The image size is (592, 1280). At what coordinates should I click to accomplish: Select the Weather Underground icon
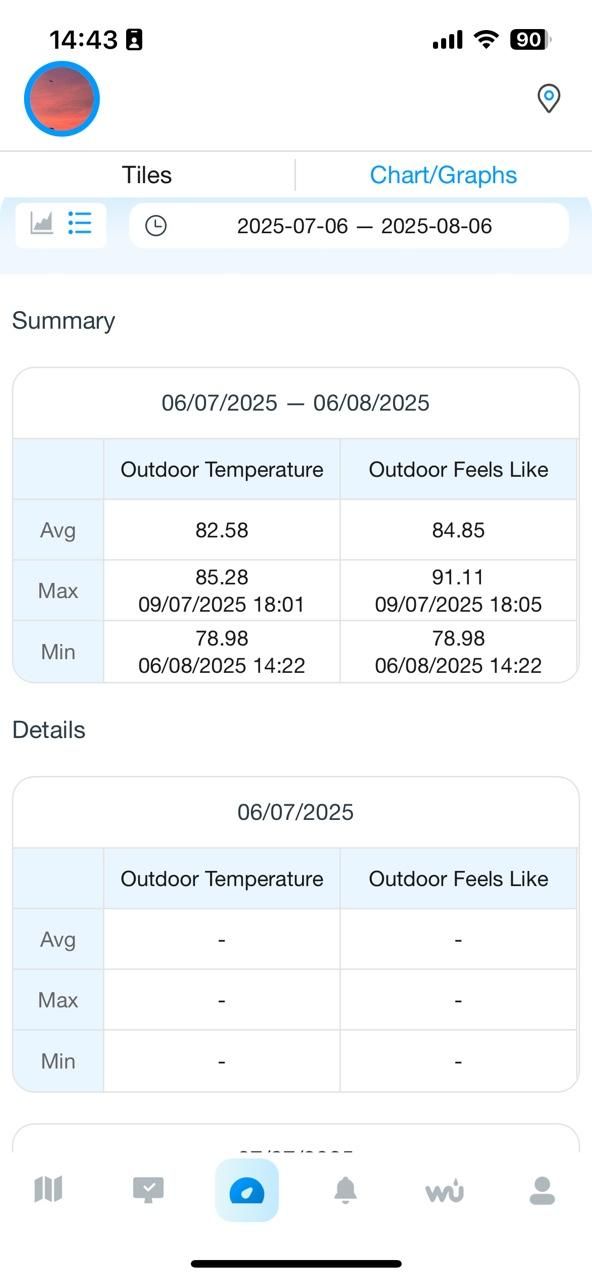coord(443,1190)
